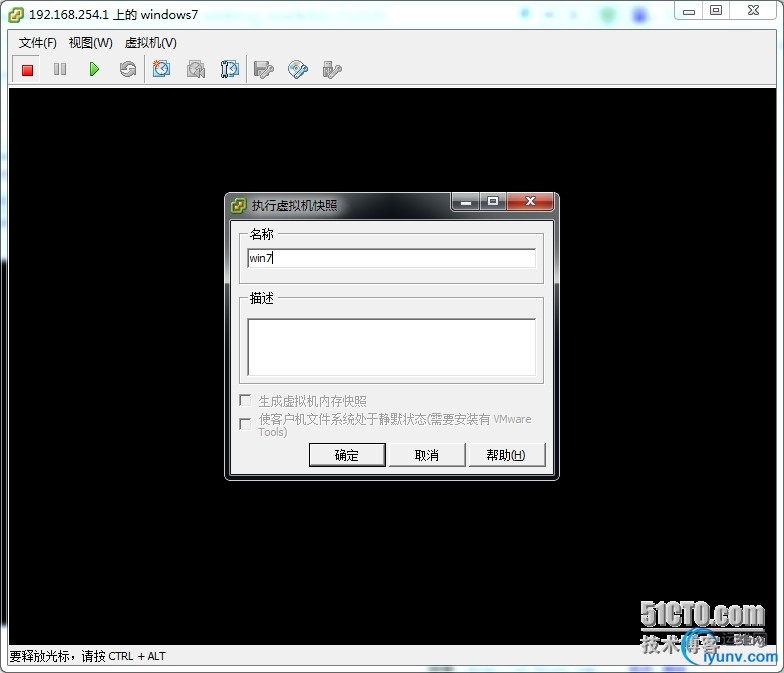Minimize the snapshot dialog window
Screen dimensions: 784x673
466,201
